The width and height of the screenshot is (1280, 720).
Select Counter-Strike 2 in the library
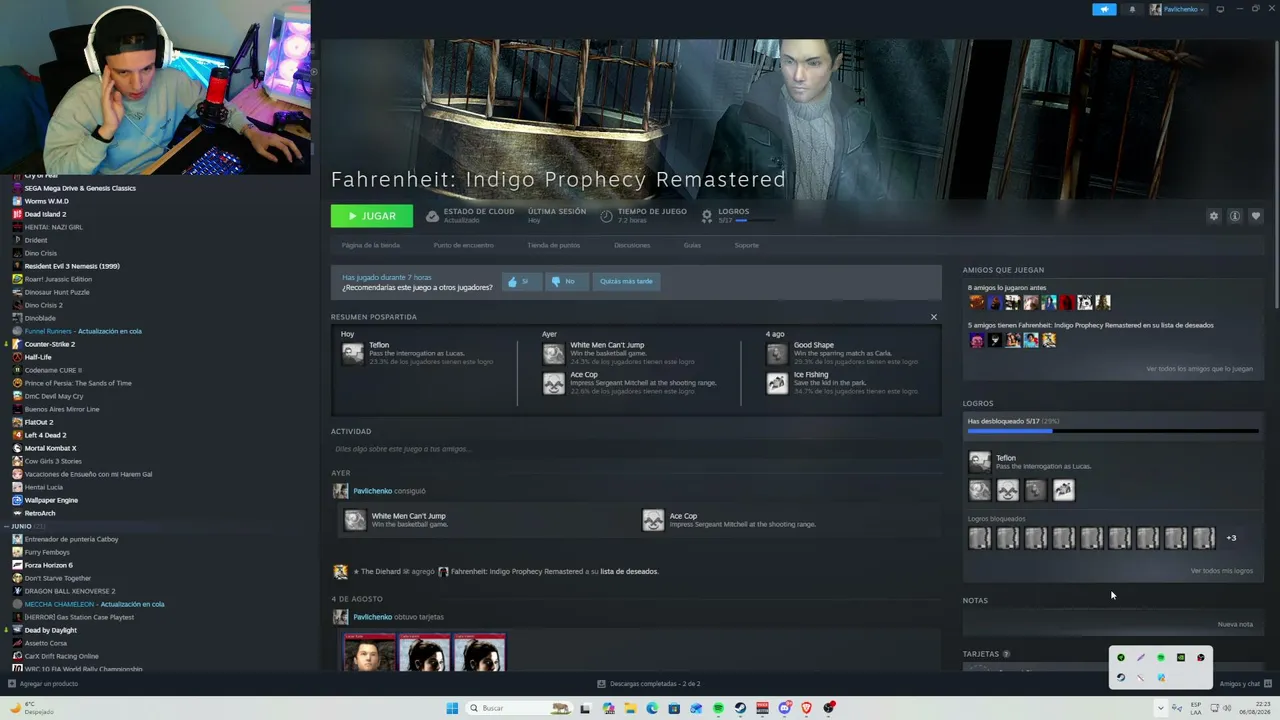coord(50,344)
